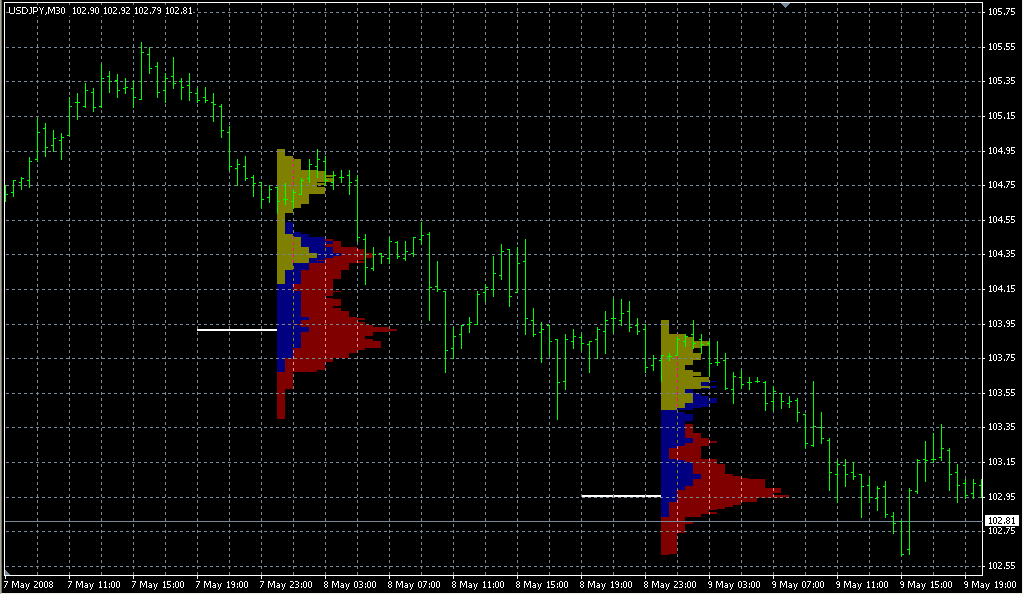Click the 104.95 price scale label
Screen dimensions: 1024x594
point(1001,150)
